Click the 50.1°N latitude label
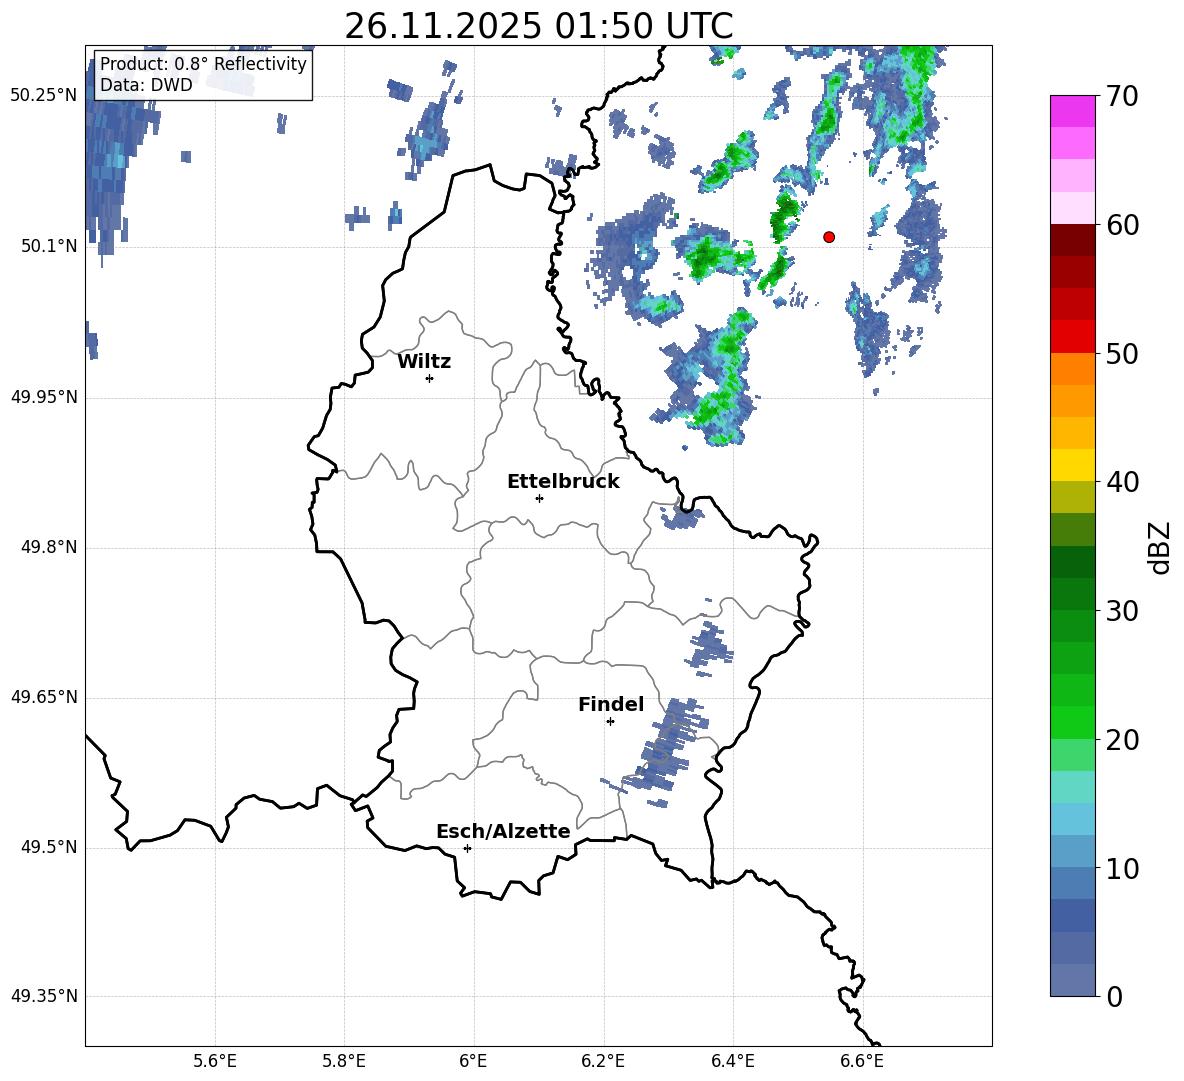 pos(49,246)
